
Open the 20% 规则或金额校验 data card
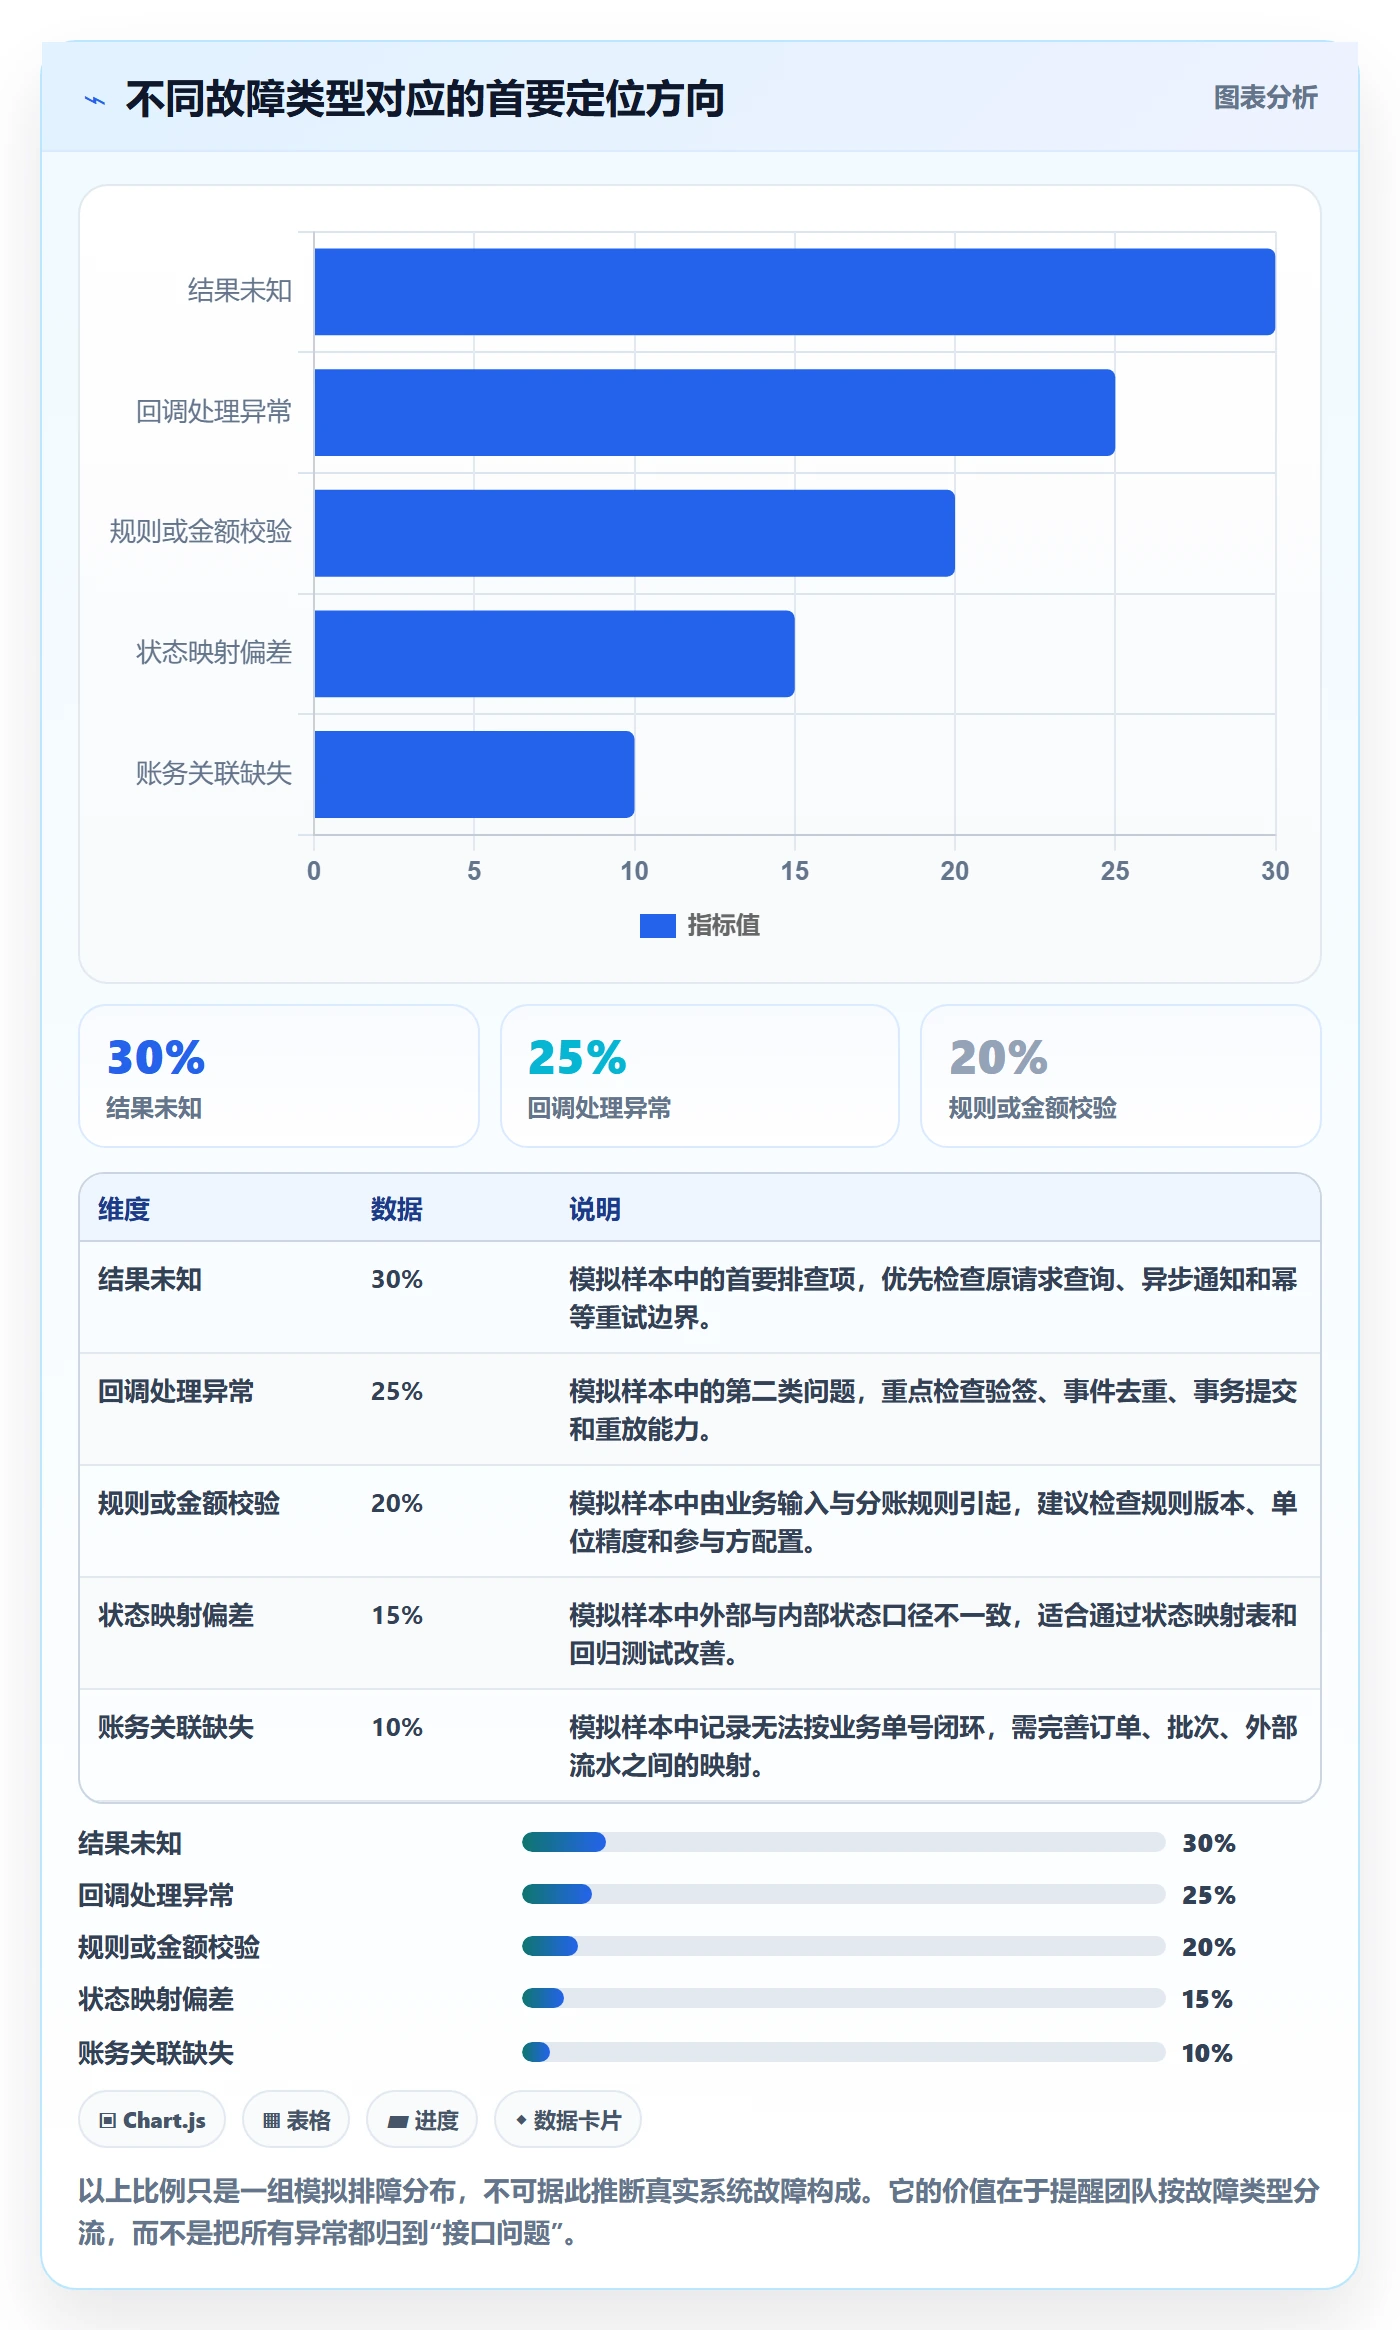coord(1121,1076)
